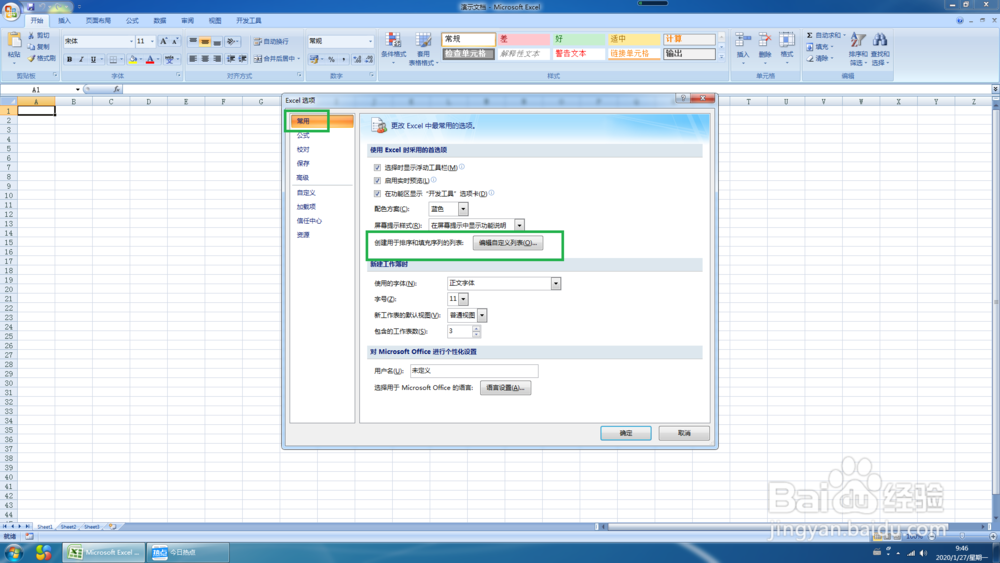Open the ribbon font size dropdown

(x=152, y=41)
